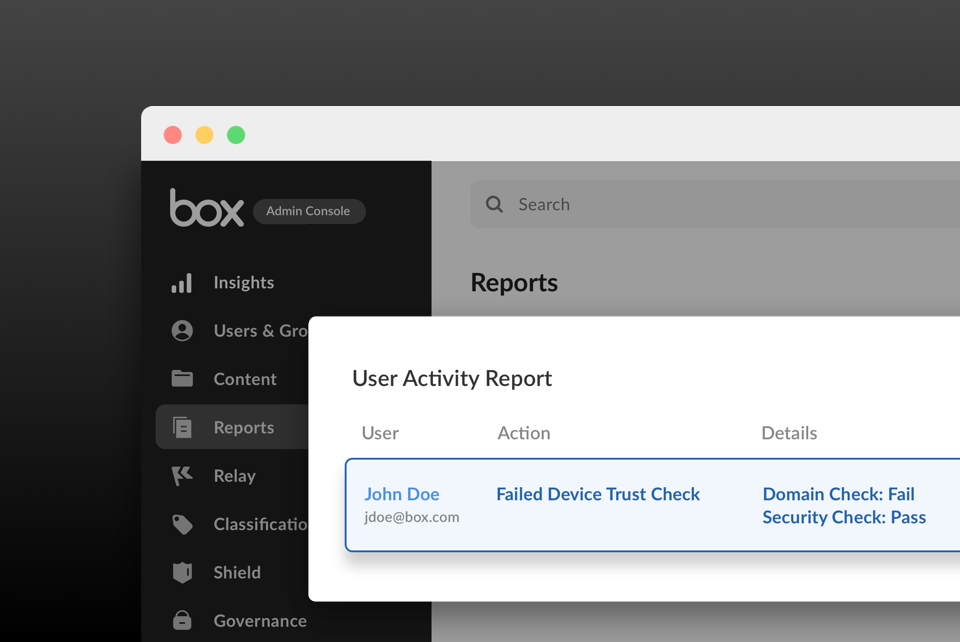Click the search magnifier icon

point(494,204)
